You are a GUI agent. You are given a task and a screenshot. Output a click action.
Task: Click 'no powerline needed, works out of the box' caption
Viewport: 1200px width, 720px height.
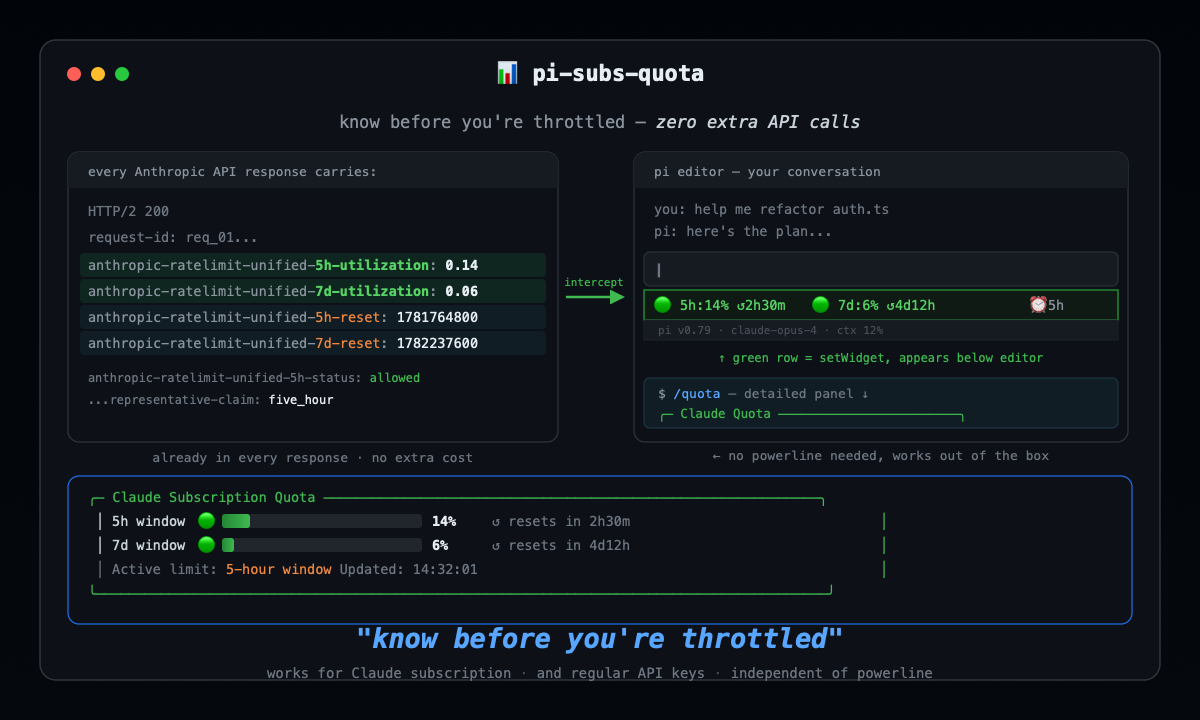point(881,456)
